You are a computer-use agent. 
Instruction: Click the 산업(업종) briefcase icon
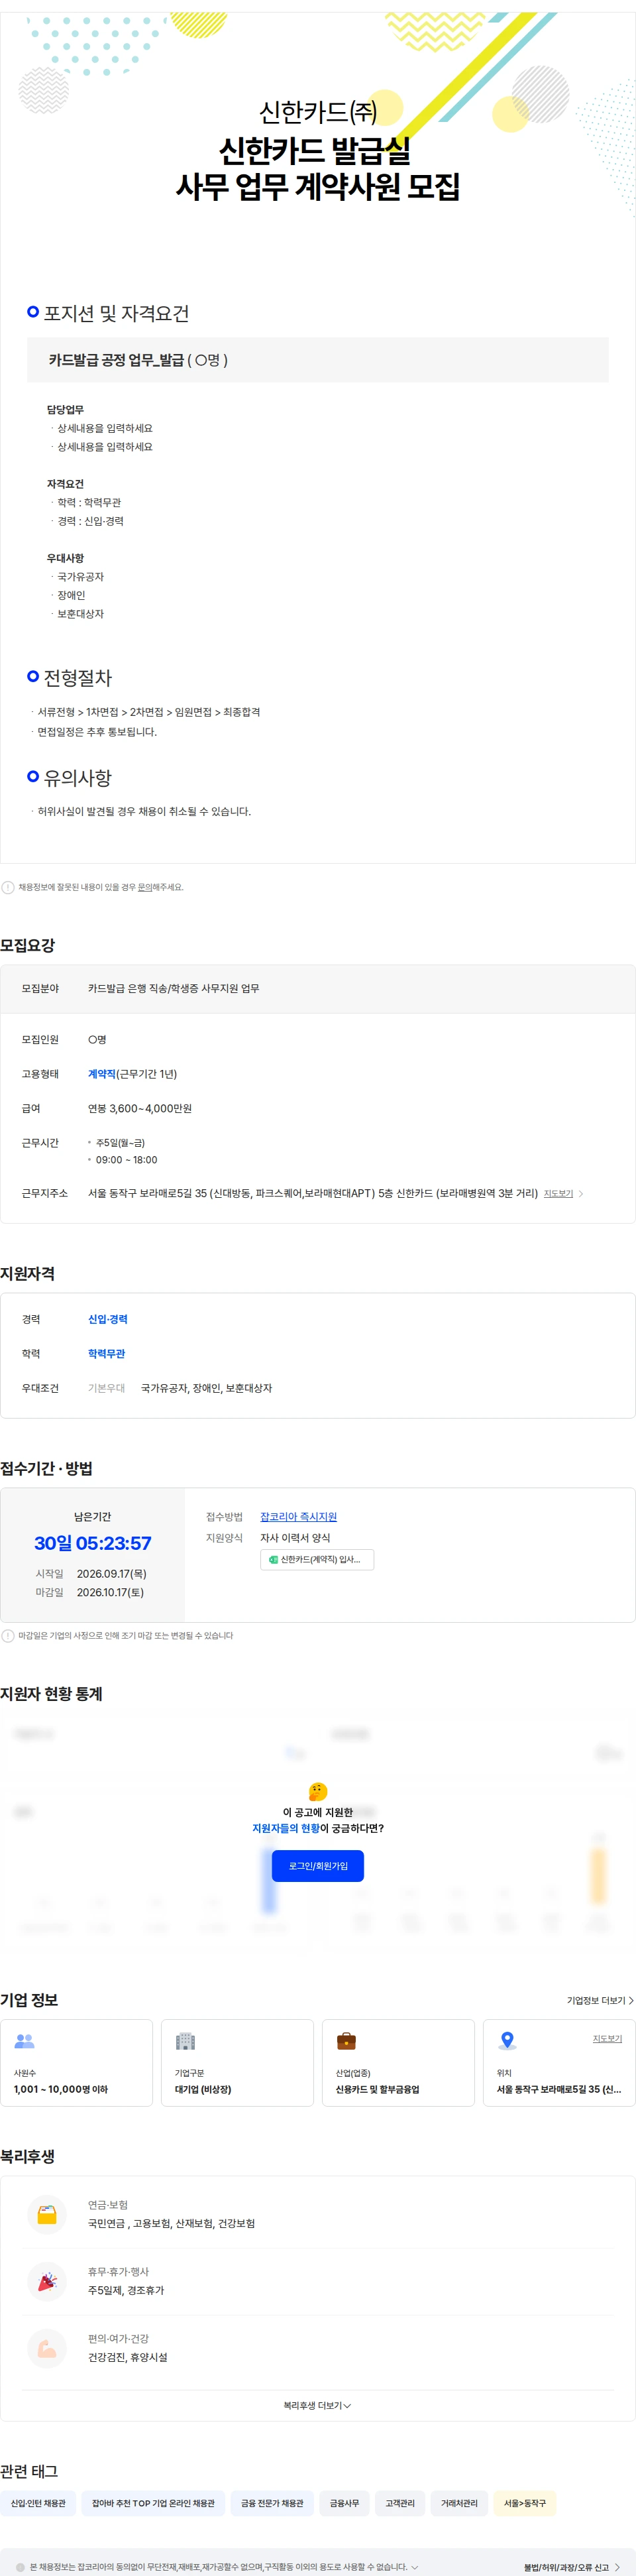(x=346, y=2041)
